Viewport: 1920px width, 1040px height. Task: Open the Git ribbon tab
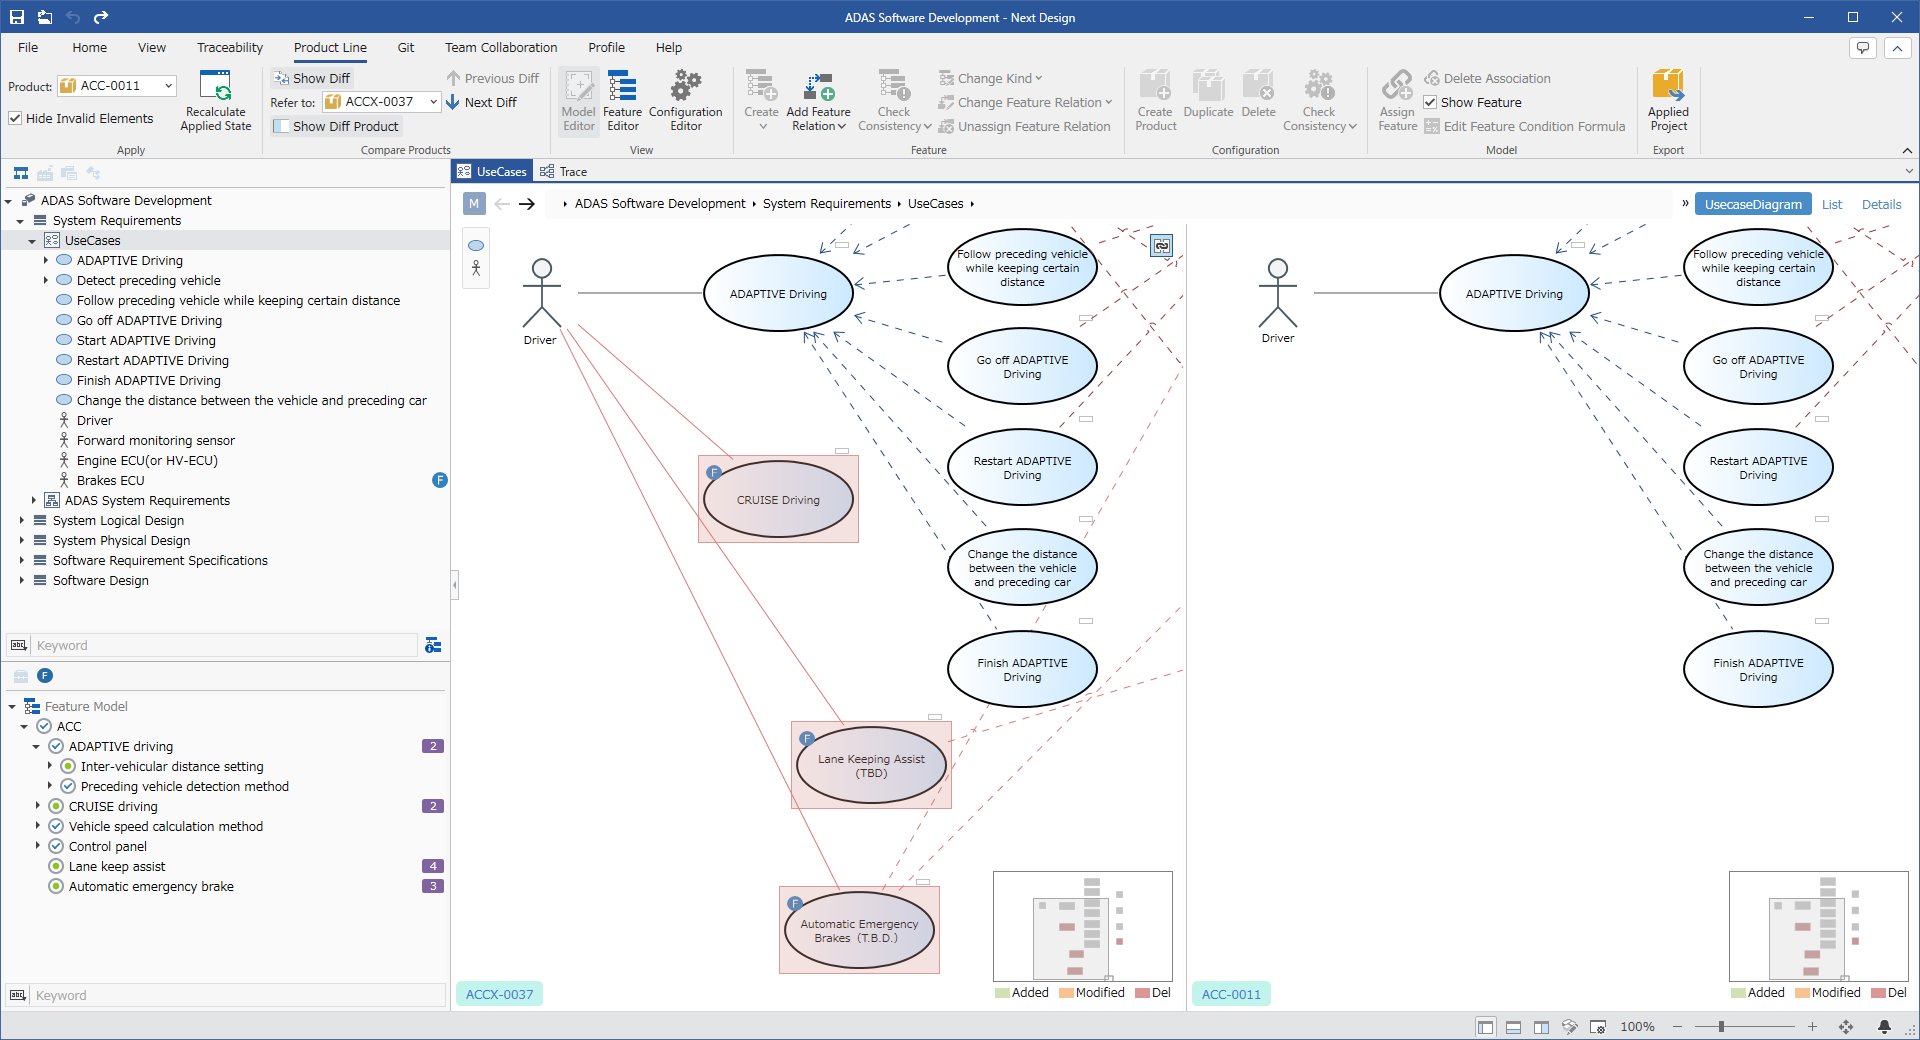tap(405, 47)
